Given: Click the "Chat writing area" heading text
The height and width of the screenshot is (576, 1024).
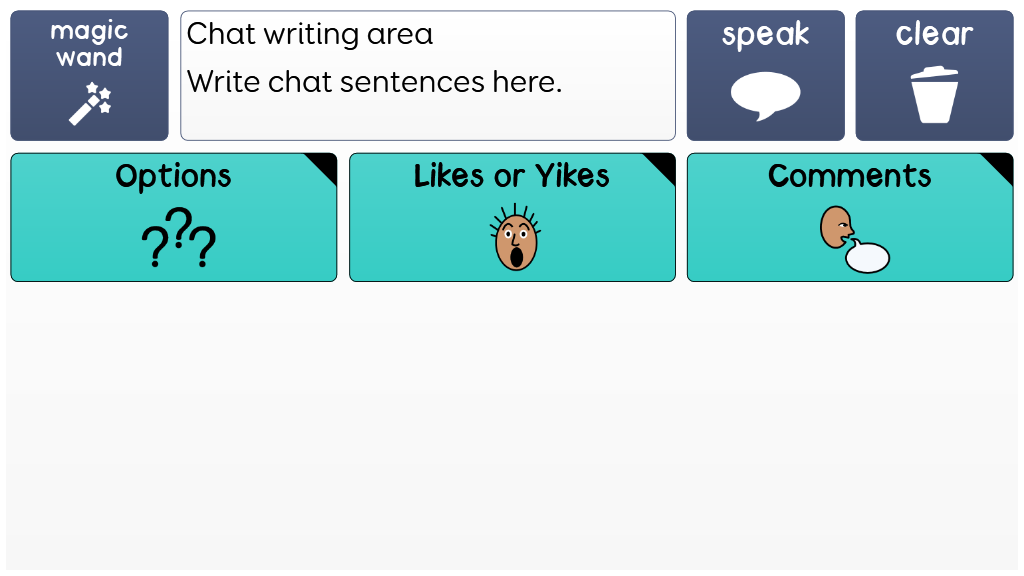Looking at the screenshot, I should [x=310, y=34].
